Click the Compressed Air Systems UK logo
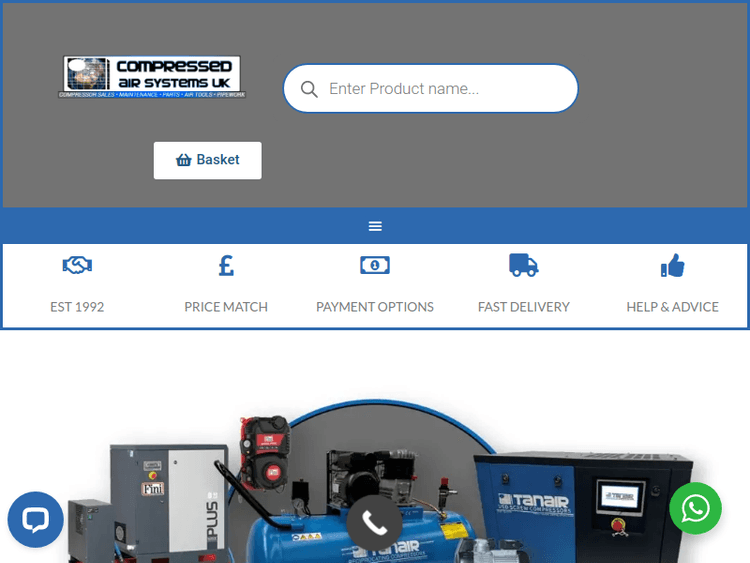 tap(152, 77)
